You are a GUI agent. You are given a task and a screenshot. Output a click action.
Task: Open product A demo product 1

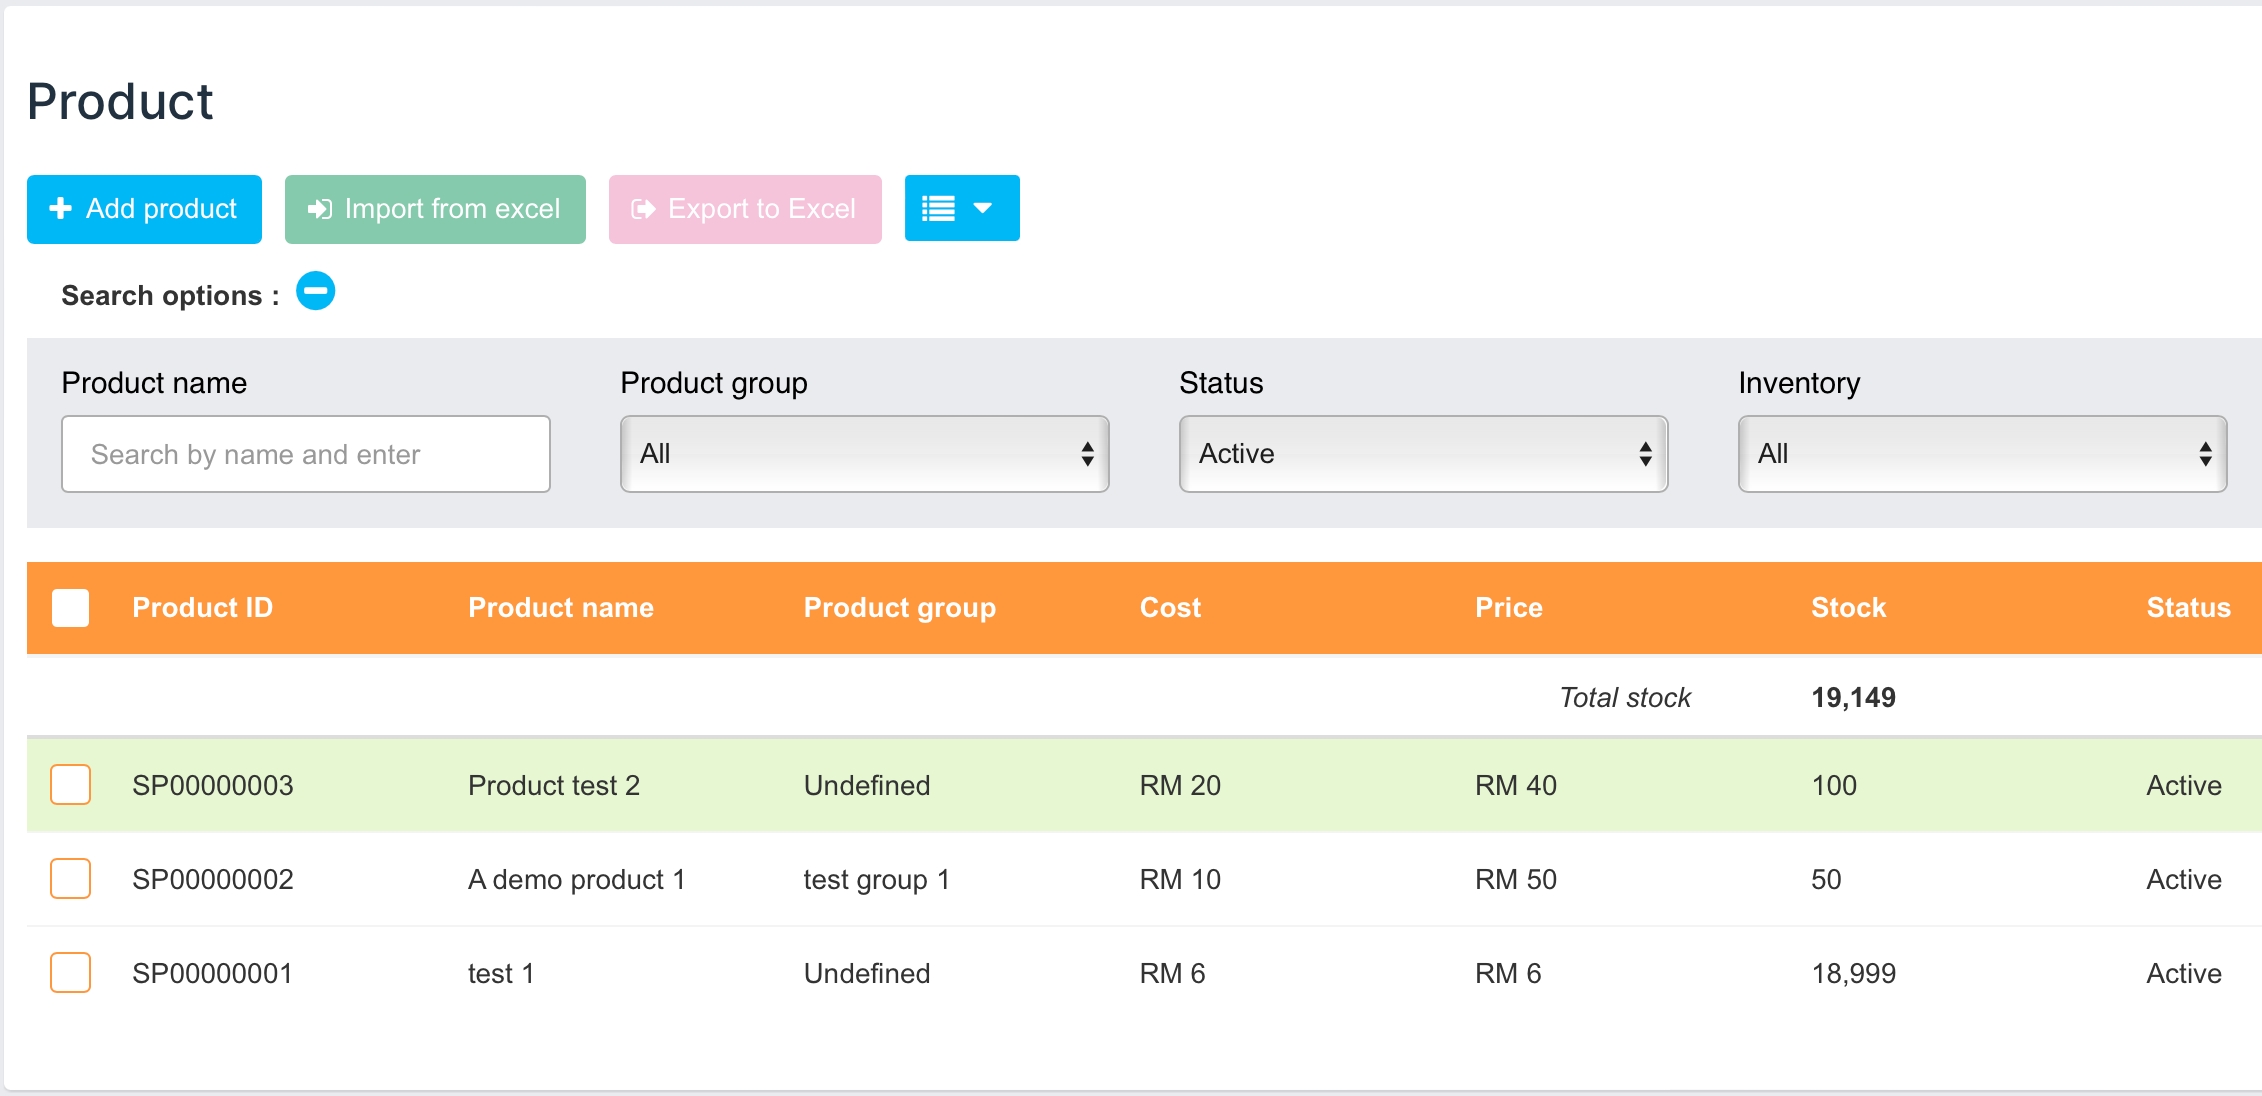click(x=576, y=879)
